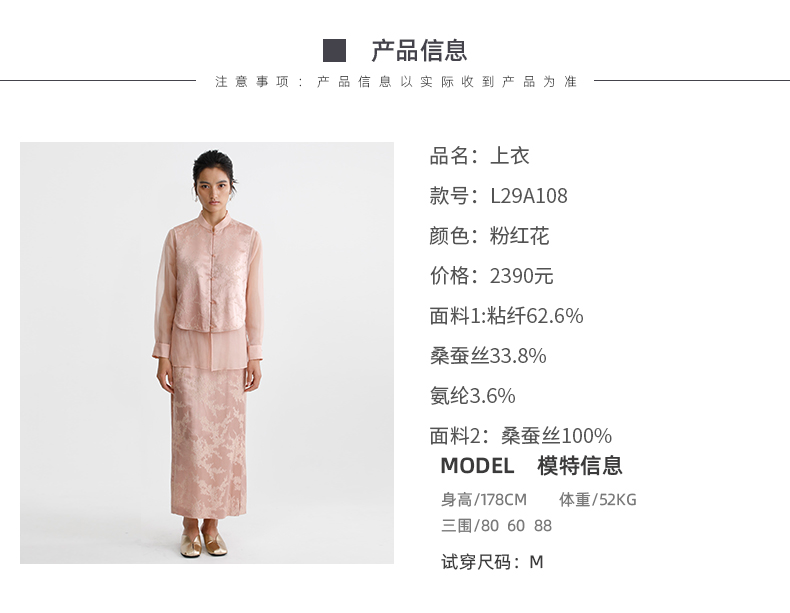
Task: Click the try-on size 试穿尺码：M
Action: [492, 562]
